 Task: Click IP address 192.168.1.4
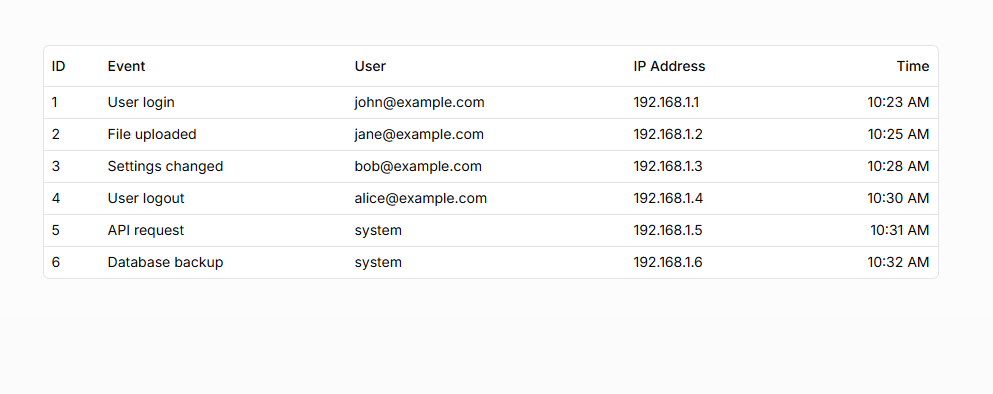[x=668, y=198]
